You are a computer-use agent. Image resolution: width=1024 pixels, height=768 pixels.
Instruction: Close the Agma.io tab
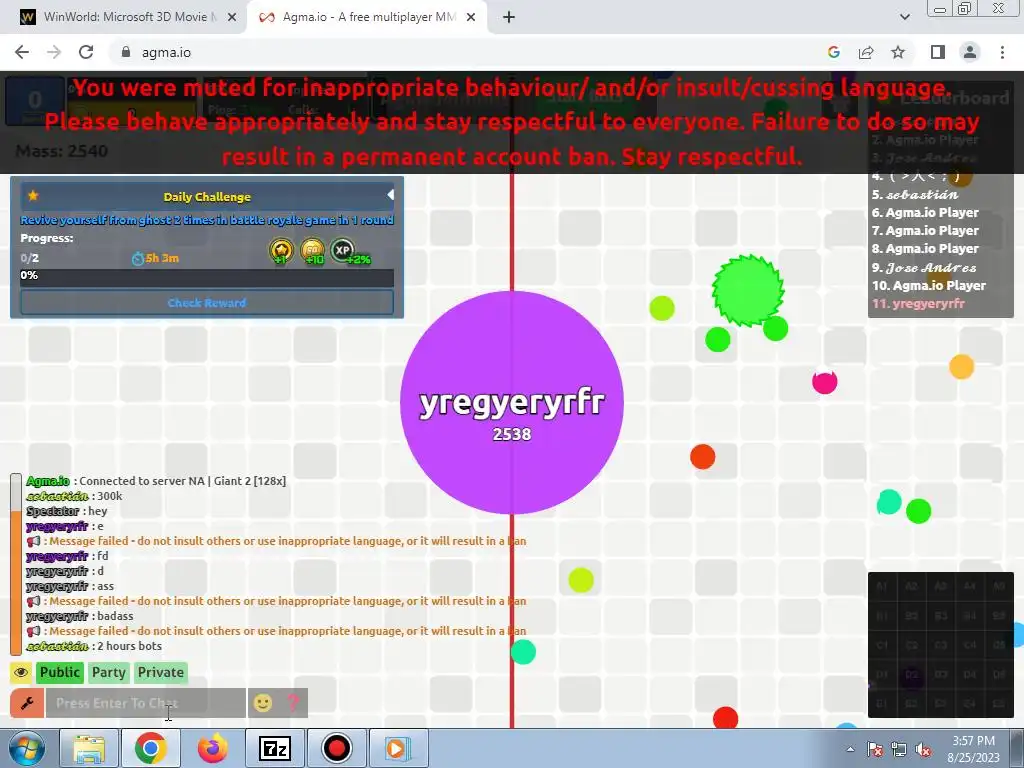click(x=471, y=17)
